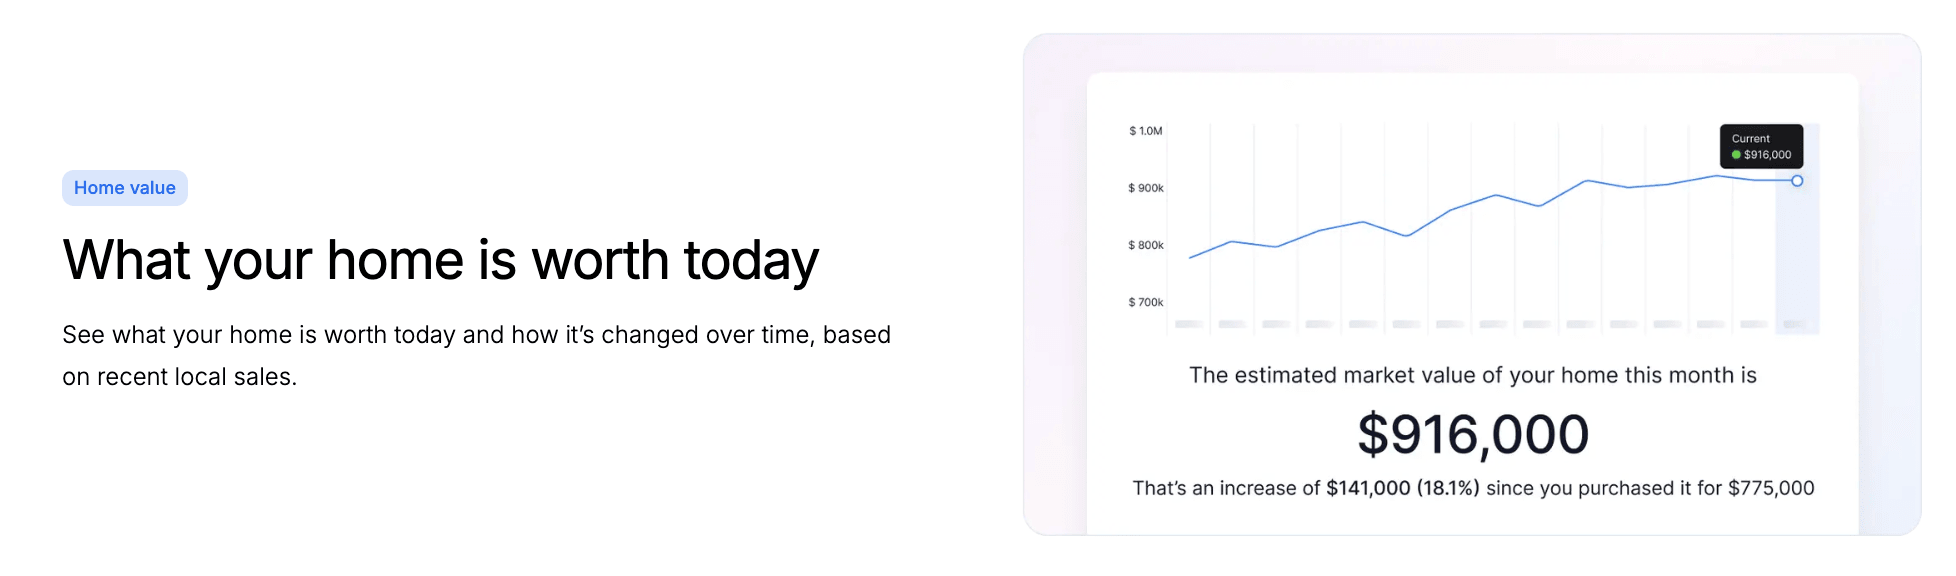The height and width of the screenshot is (576, 1956).
Task: Click the leftmost starting point of the chart line
Action: pos(1190,258)
